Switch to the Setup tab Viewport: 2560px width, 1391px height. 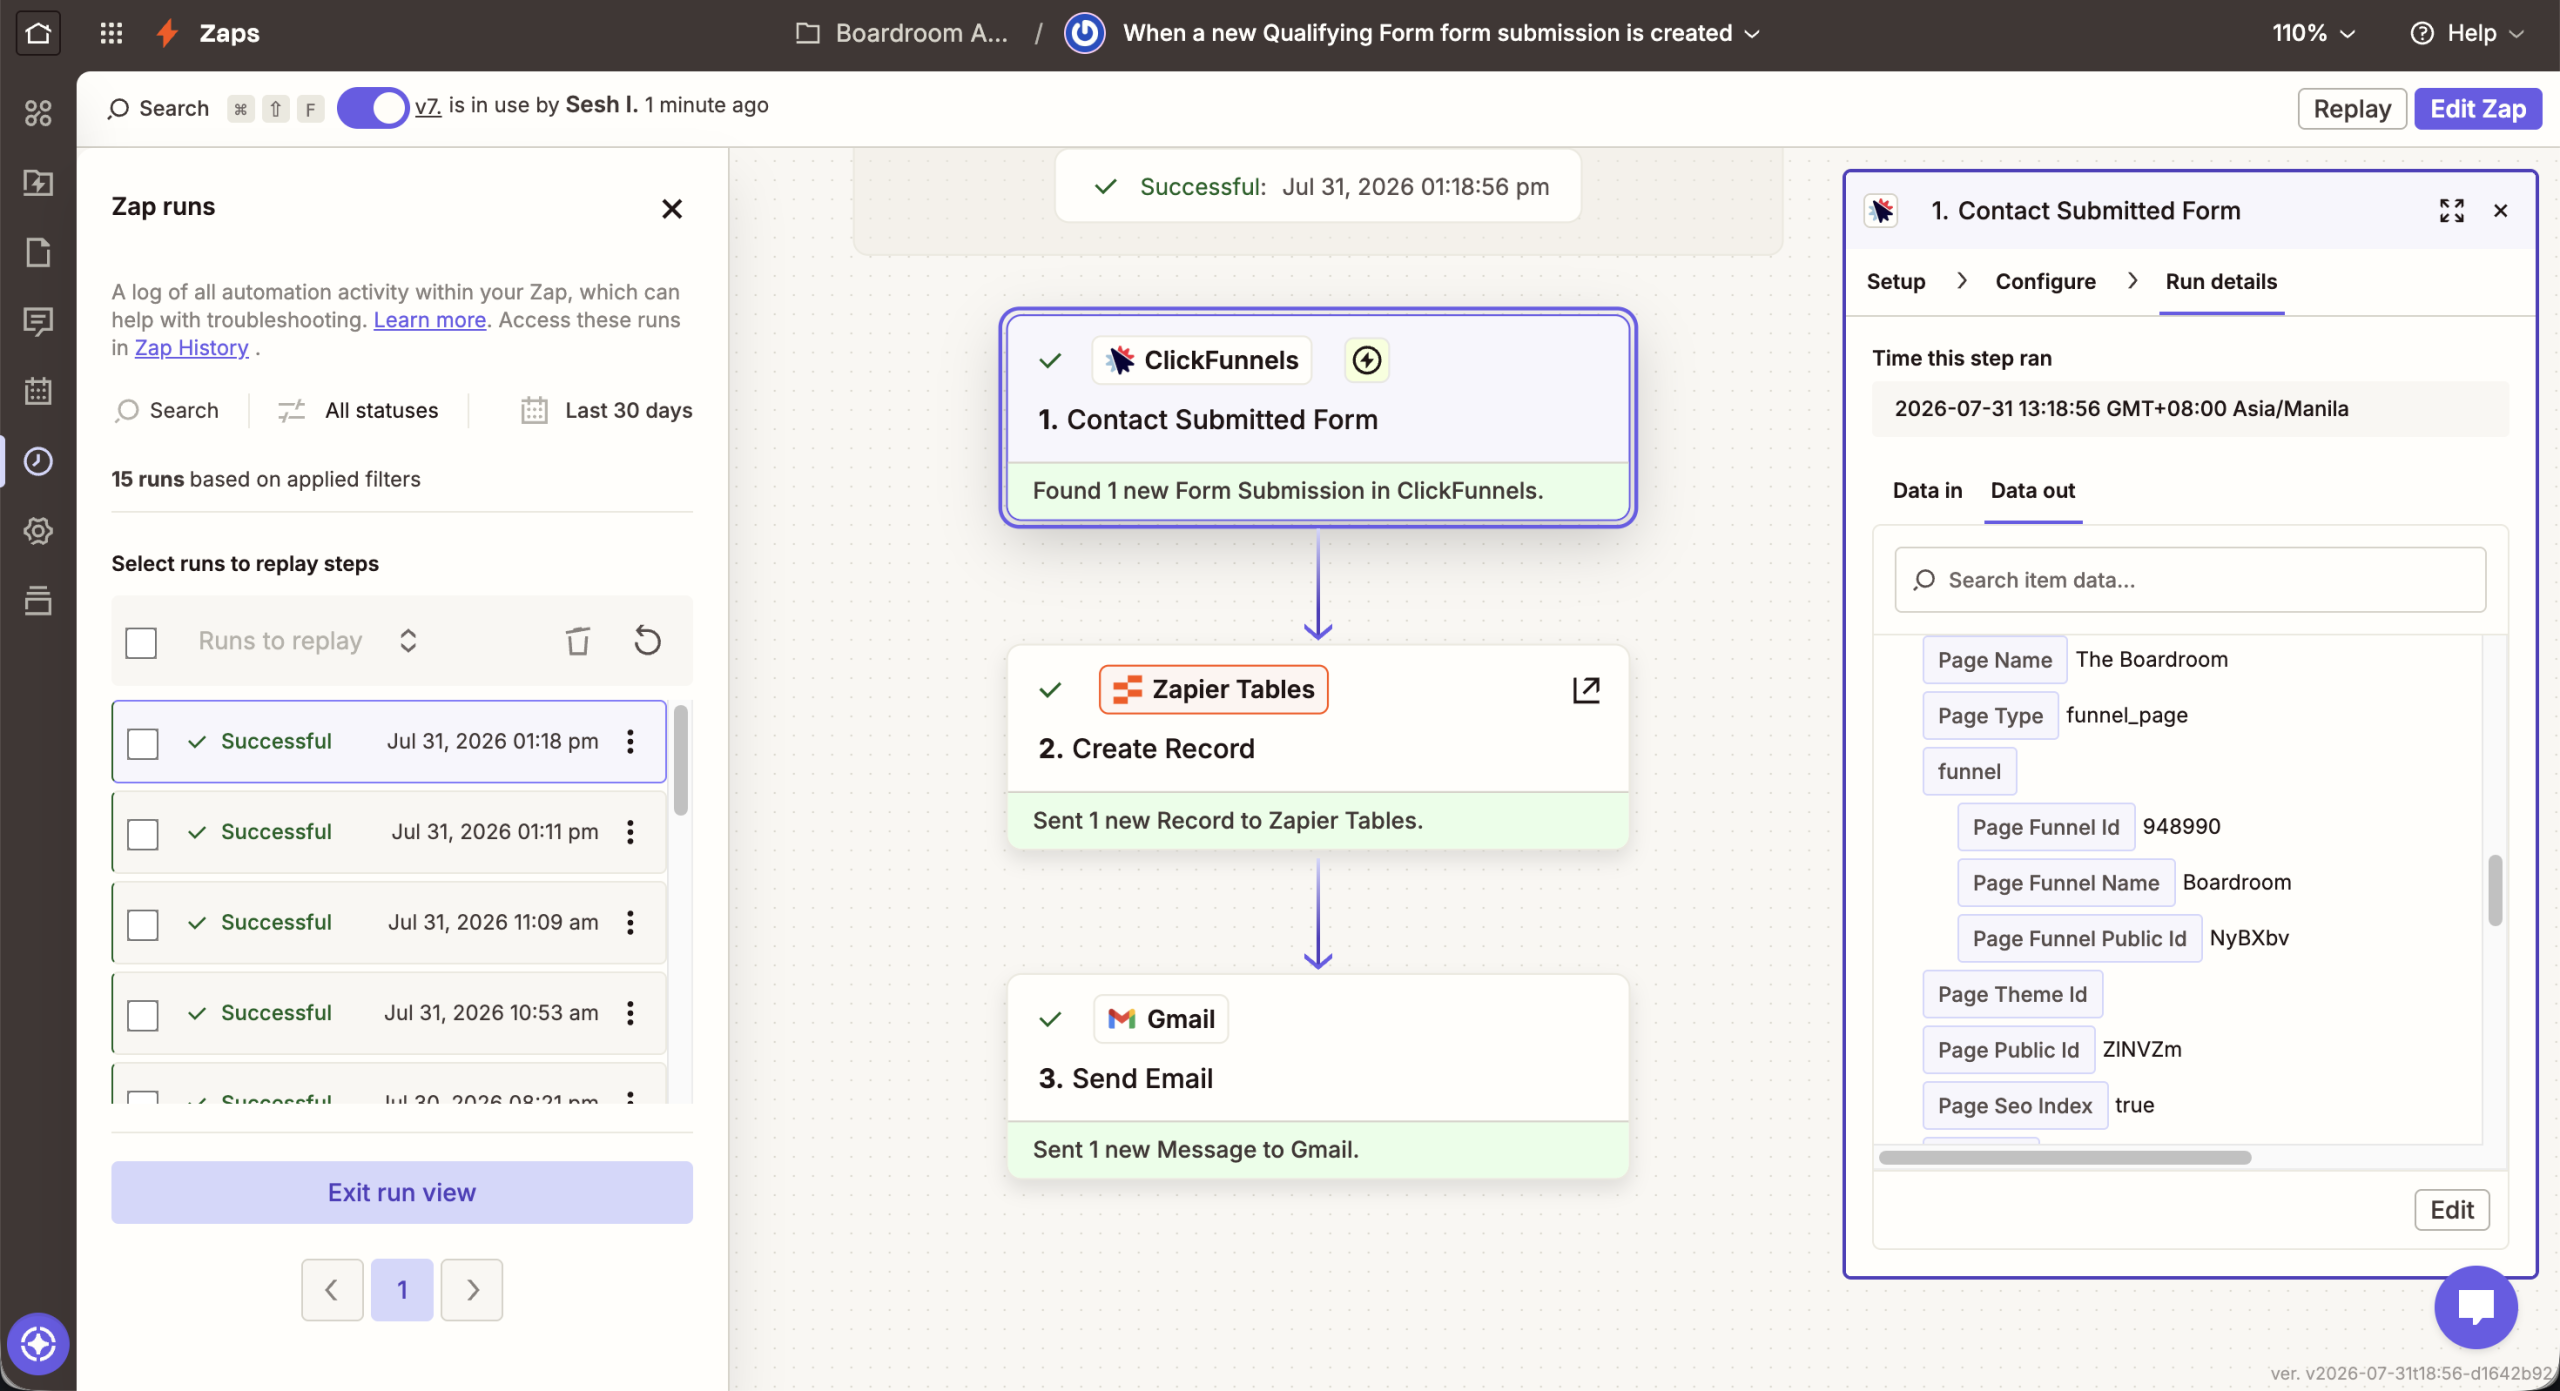(1896, 282)
